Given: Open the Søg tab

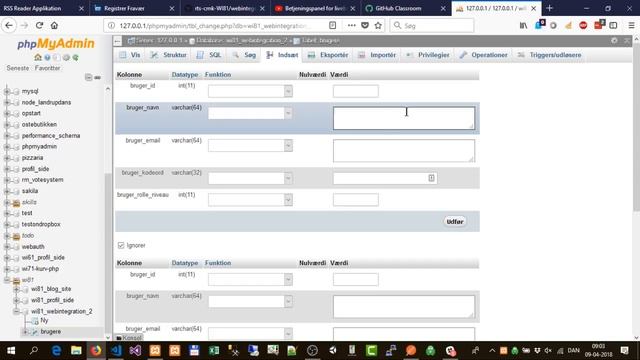Looking at the screenshot, I should [x=244, y=55].
